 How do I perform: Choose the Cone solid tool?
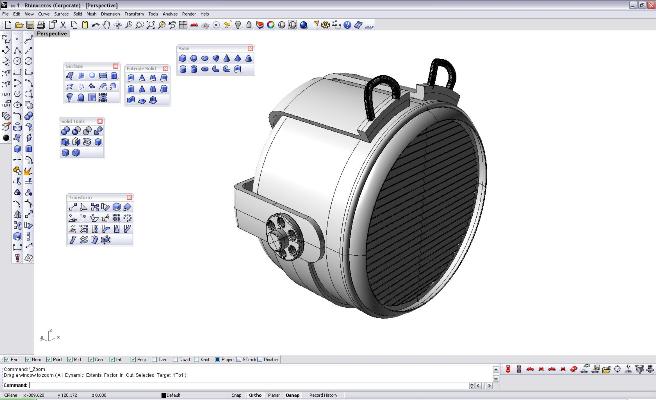click(226, 59)
